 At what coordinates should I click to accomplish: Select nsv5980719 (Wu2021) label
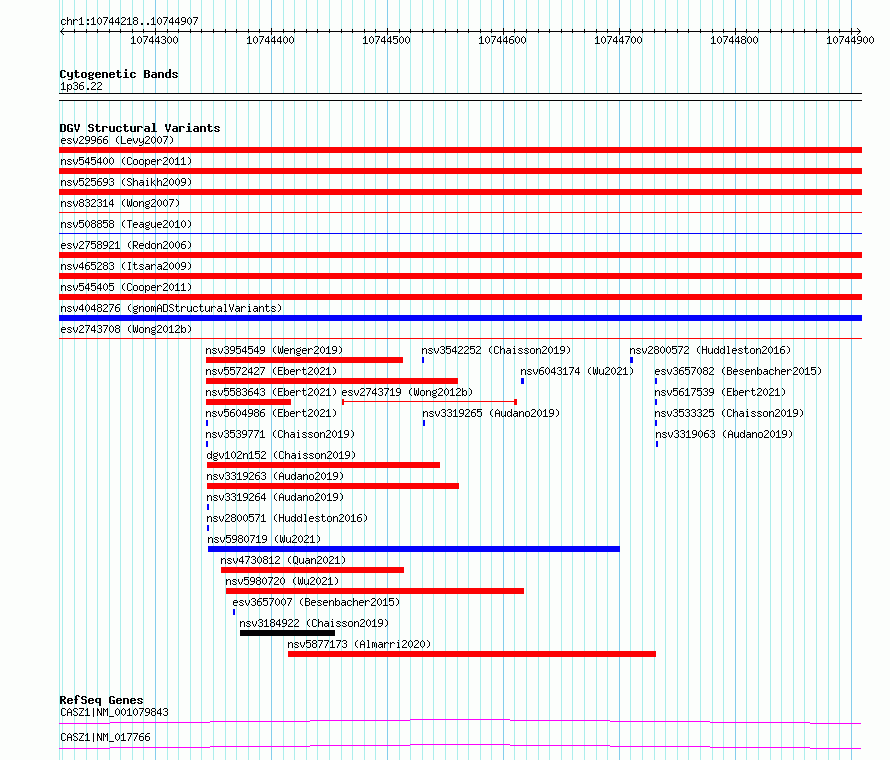point(265,539)
